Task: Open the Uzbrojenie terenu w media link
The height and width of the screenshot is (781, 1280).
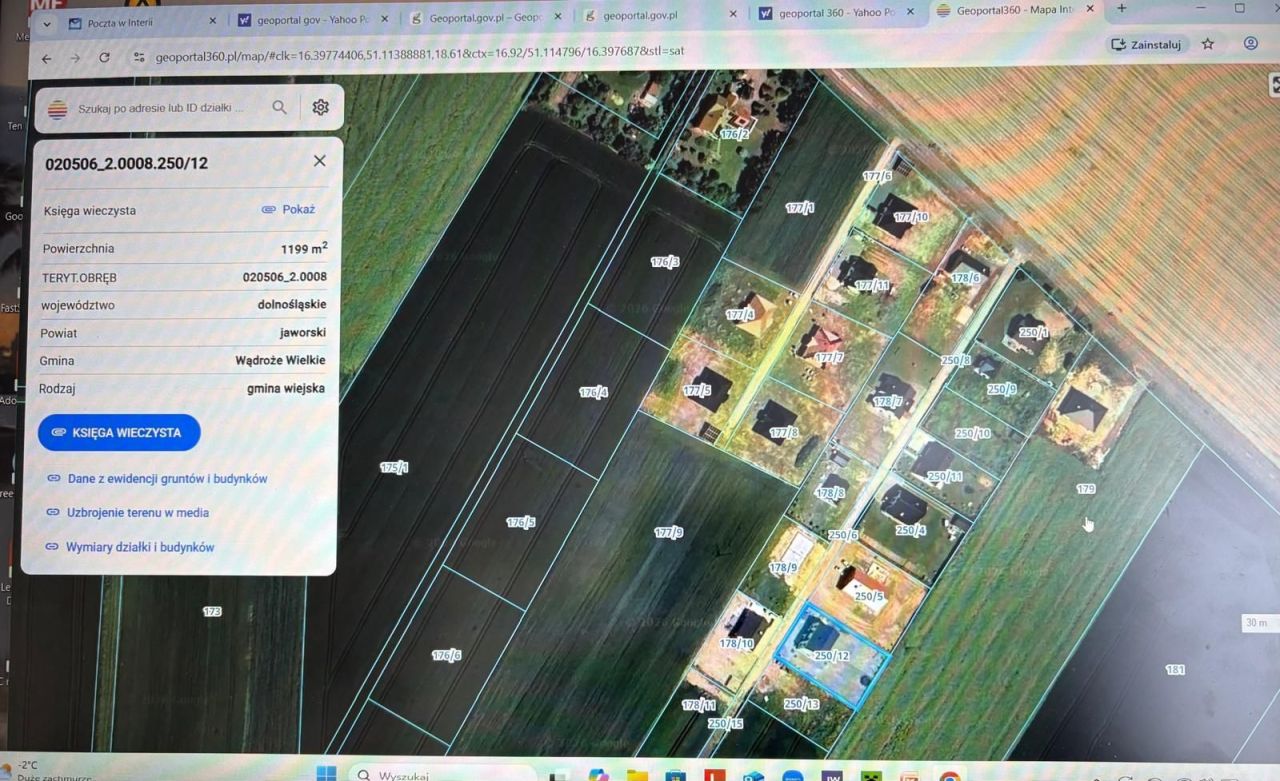Action: [128, 513]
